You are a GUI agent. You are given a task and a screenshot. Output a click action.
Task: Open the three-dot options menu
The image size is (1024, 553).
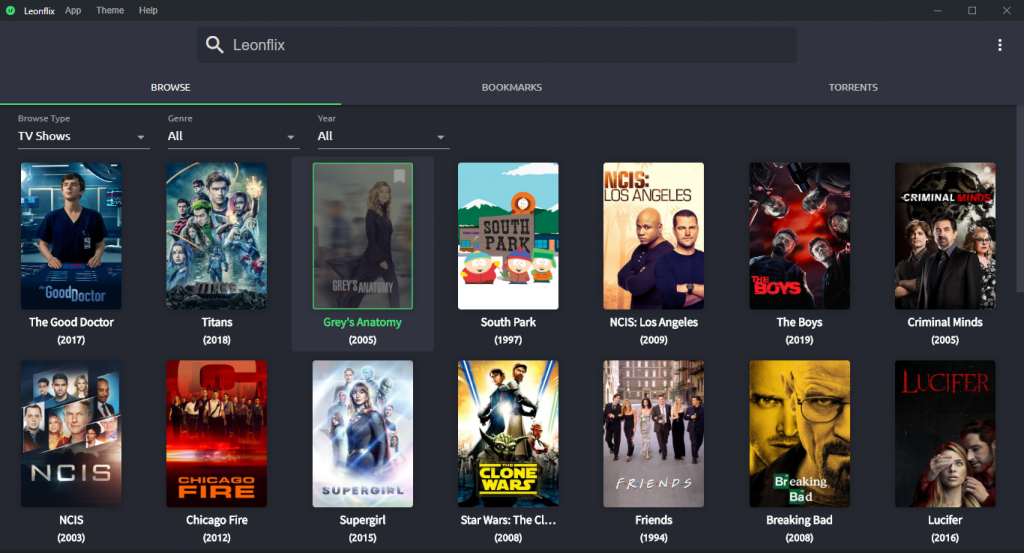pos(999,44)
